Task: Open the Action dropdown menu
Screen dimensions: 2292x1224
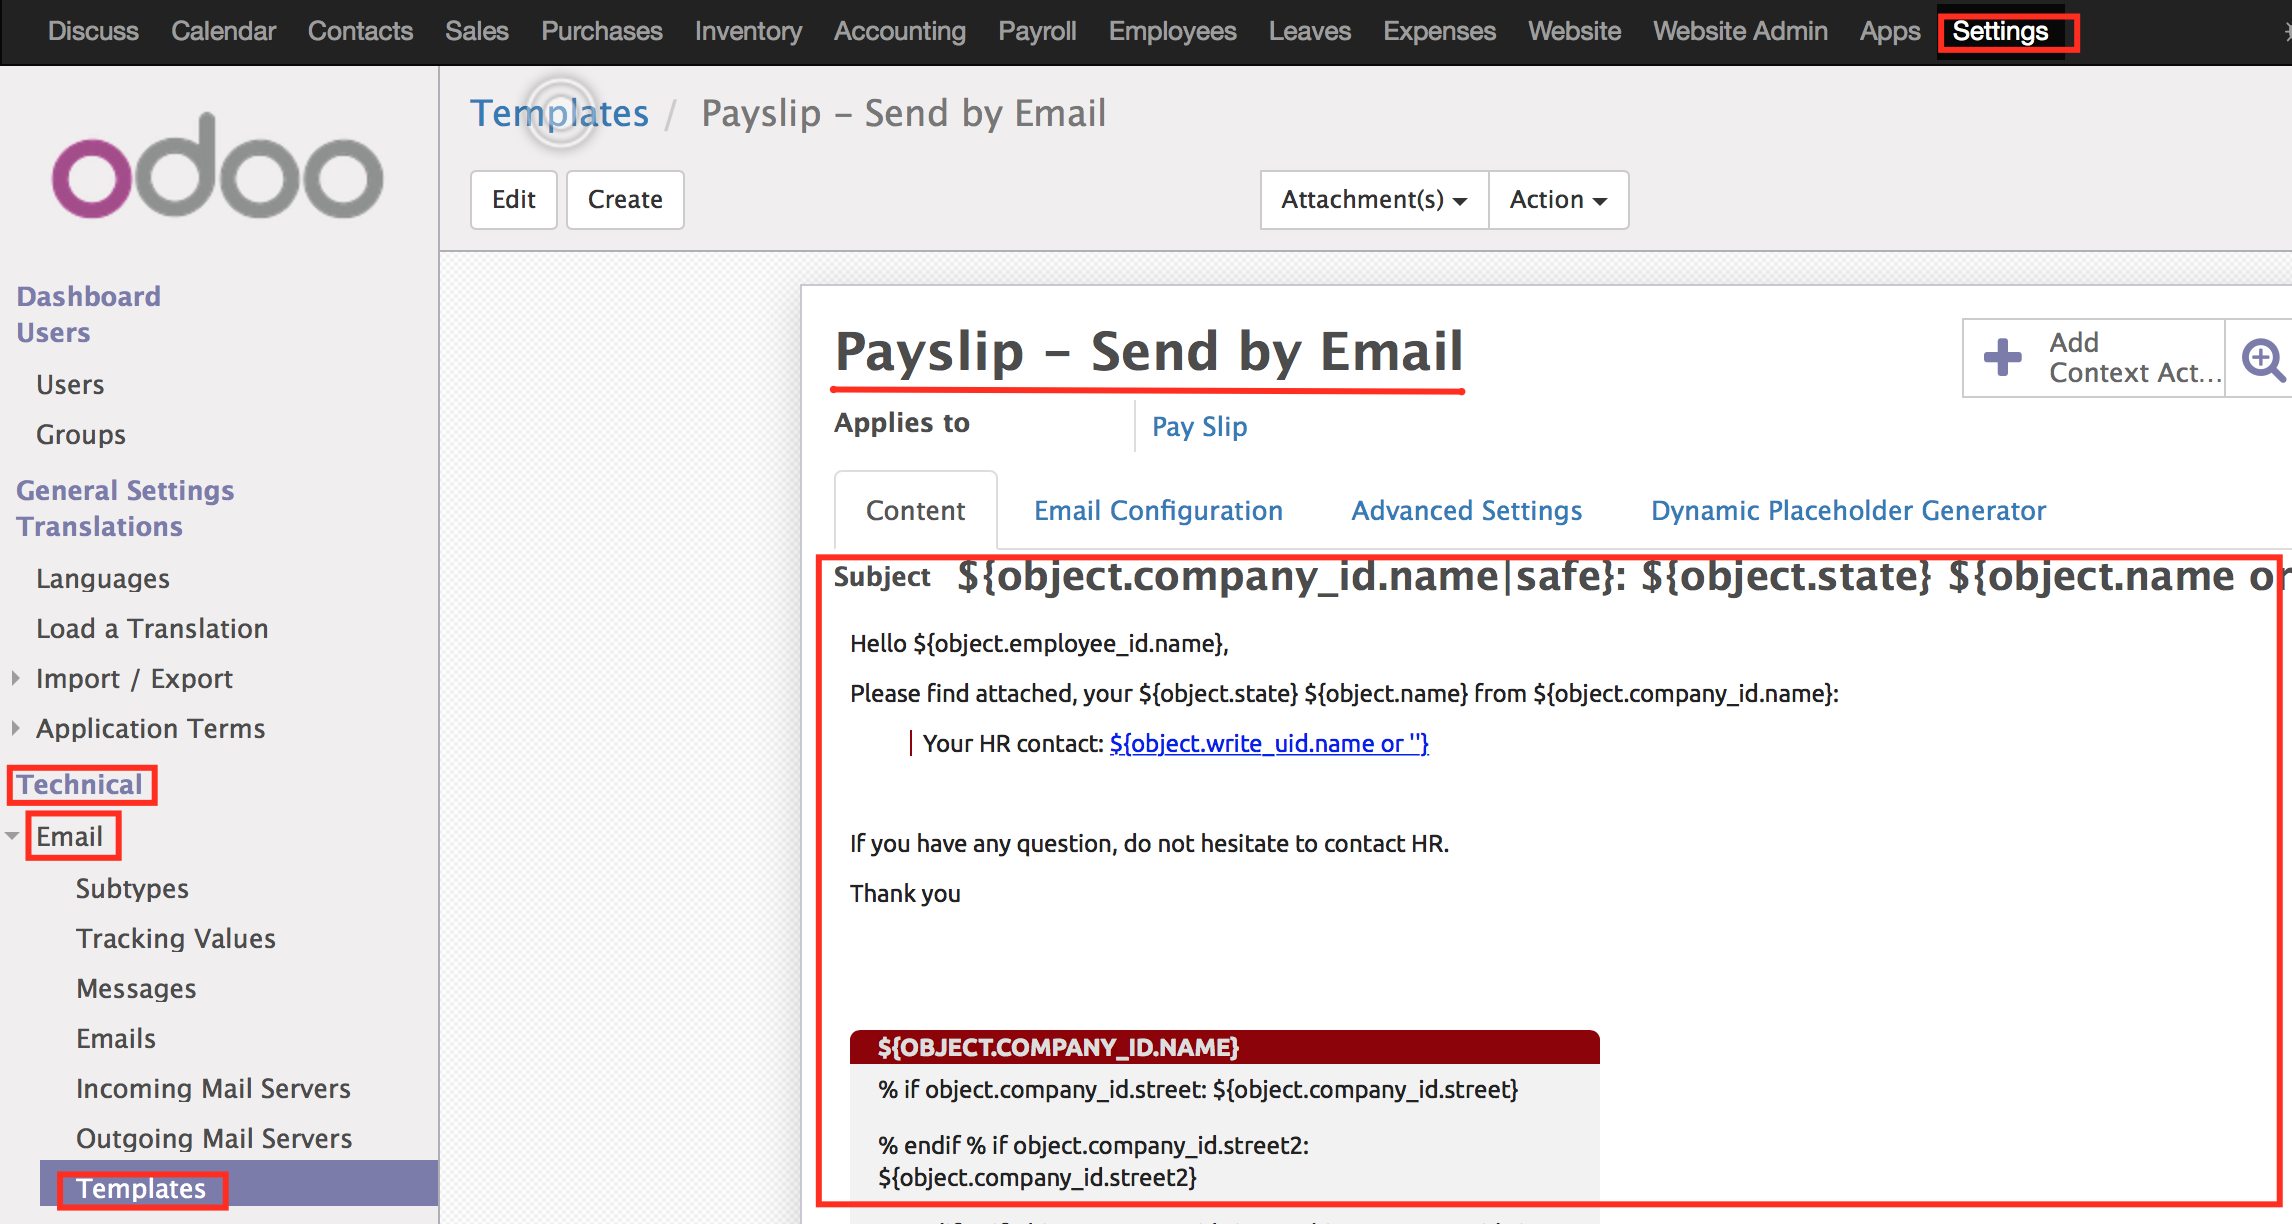Action: 1559,200
